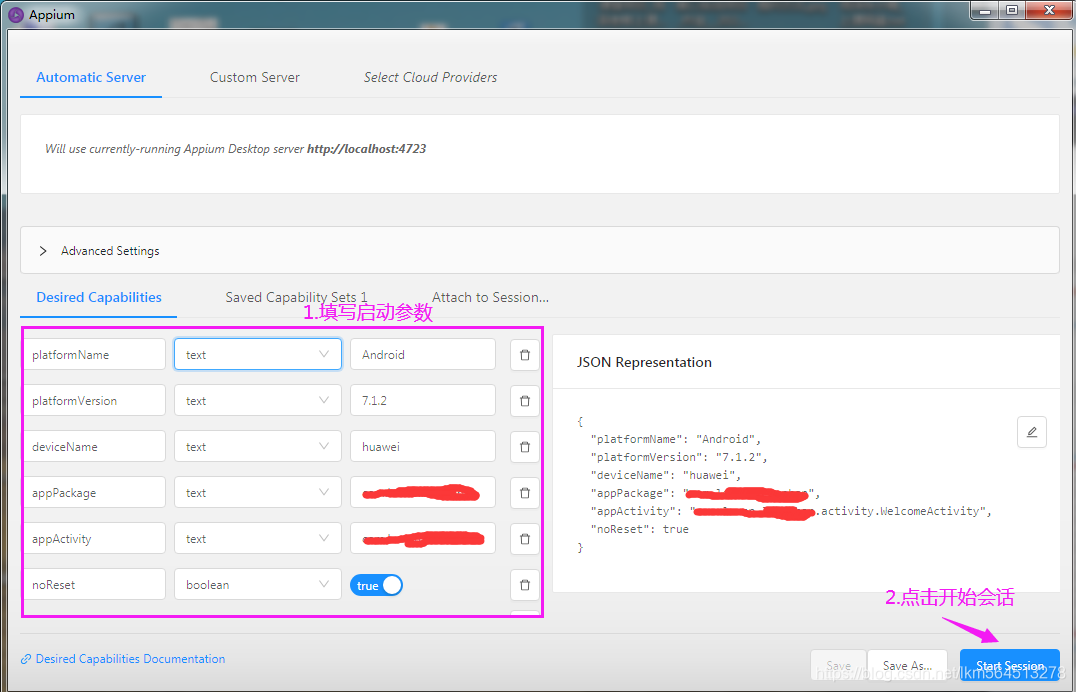Click the platformVersion name field
The image size is (1076, 692).
tap(95, 400)
